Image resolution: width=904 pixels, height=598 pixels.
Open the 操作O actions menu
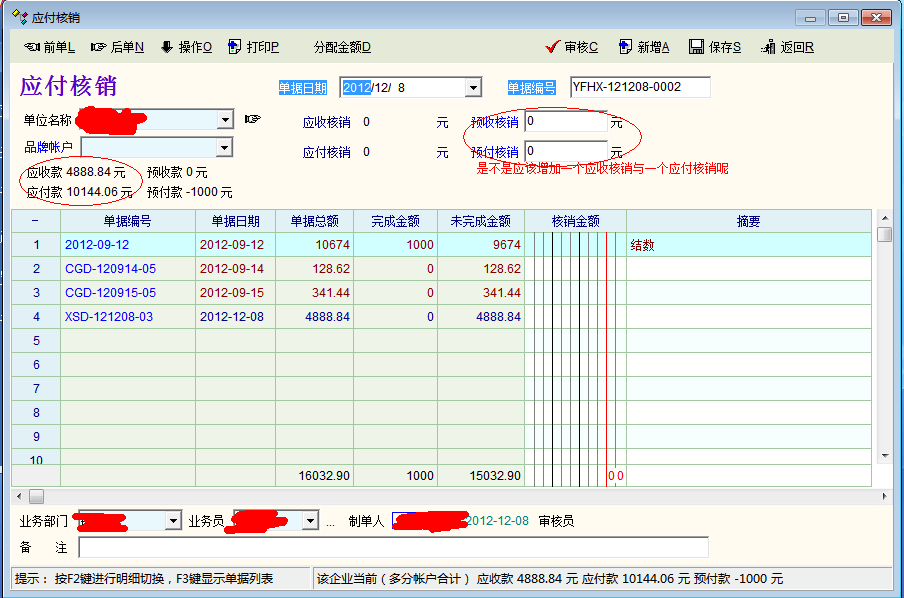click(x=186, y=47)
